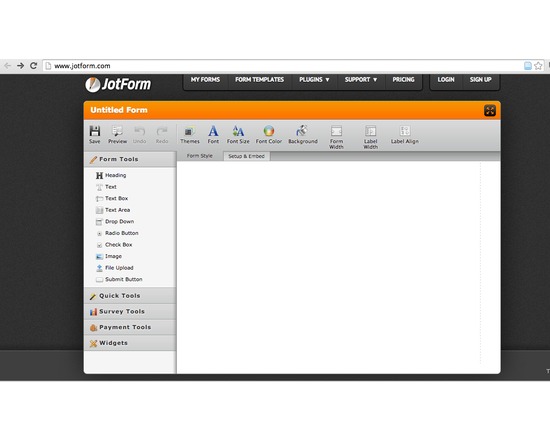Expand the Payment Tools section
Image resolution: width=550 pixels, height=440 pixels.
[130, 327]
